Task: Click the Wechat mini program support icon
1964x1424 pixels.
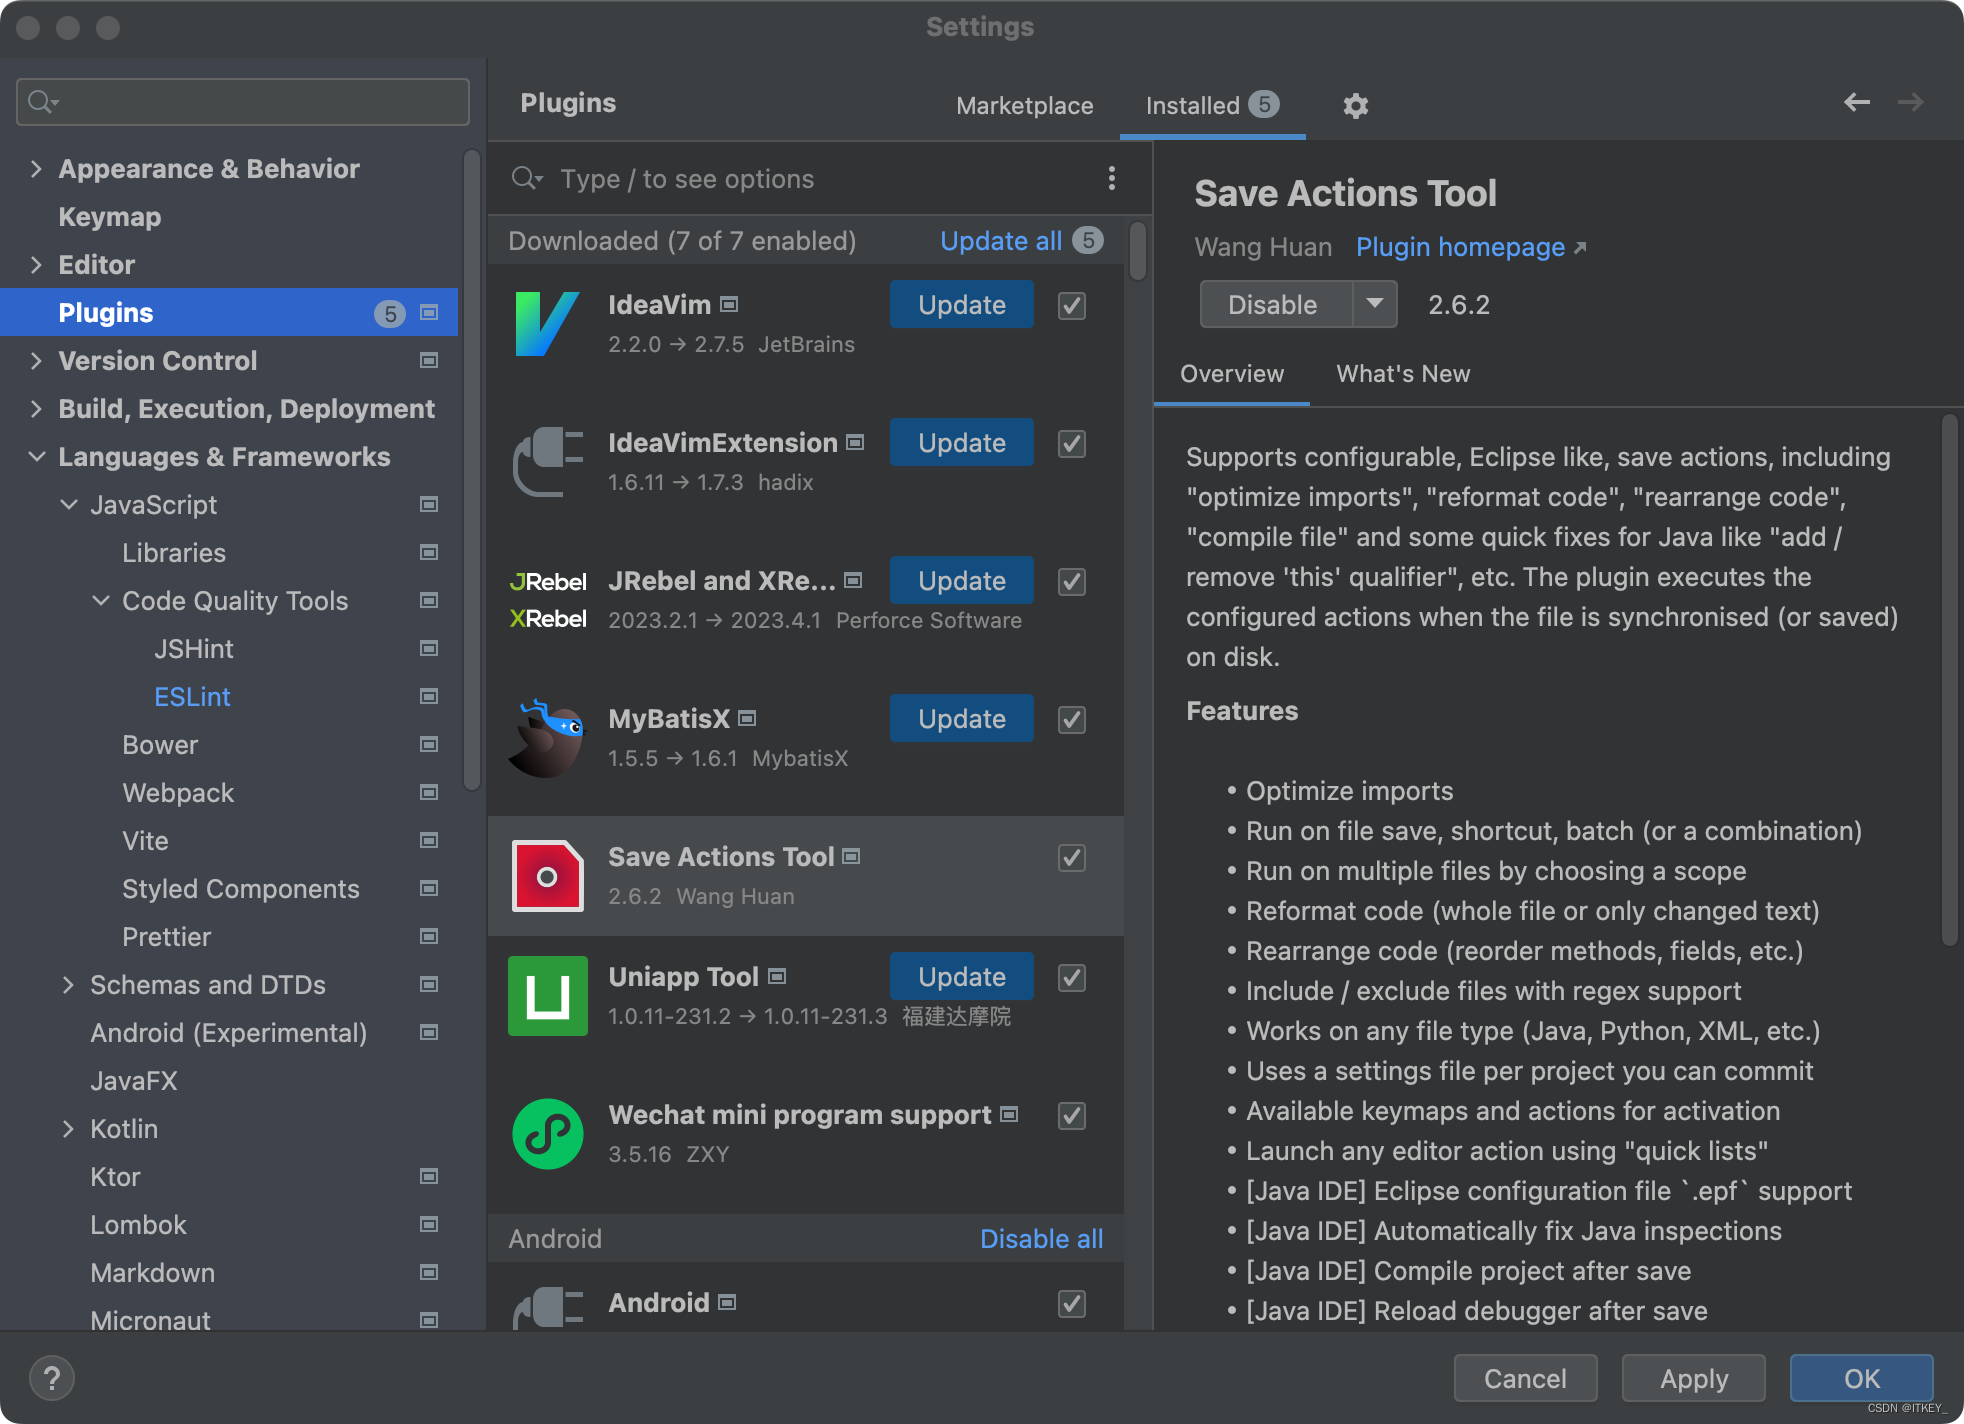Action: (x=549, y=1133)
